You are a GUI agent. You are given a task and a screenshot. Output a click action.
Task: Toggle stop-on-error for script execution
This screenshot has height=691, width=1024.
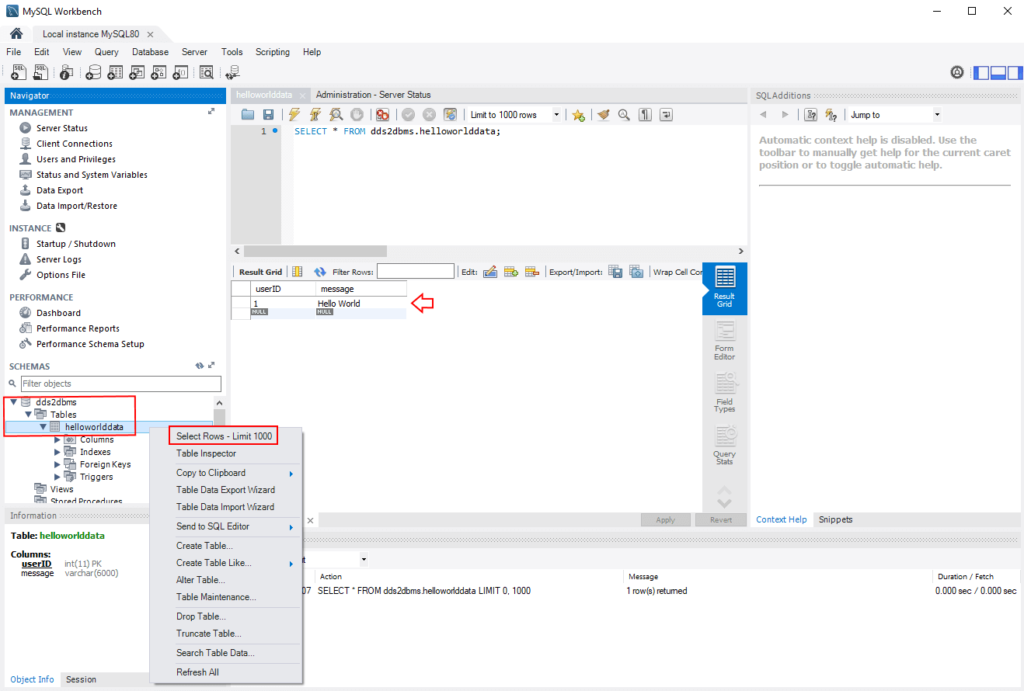[383, 115]
